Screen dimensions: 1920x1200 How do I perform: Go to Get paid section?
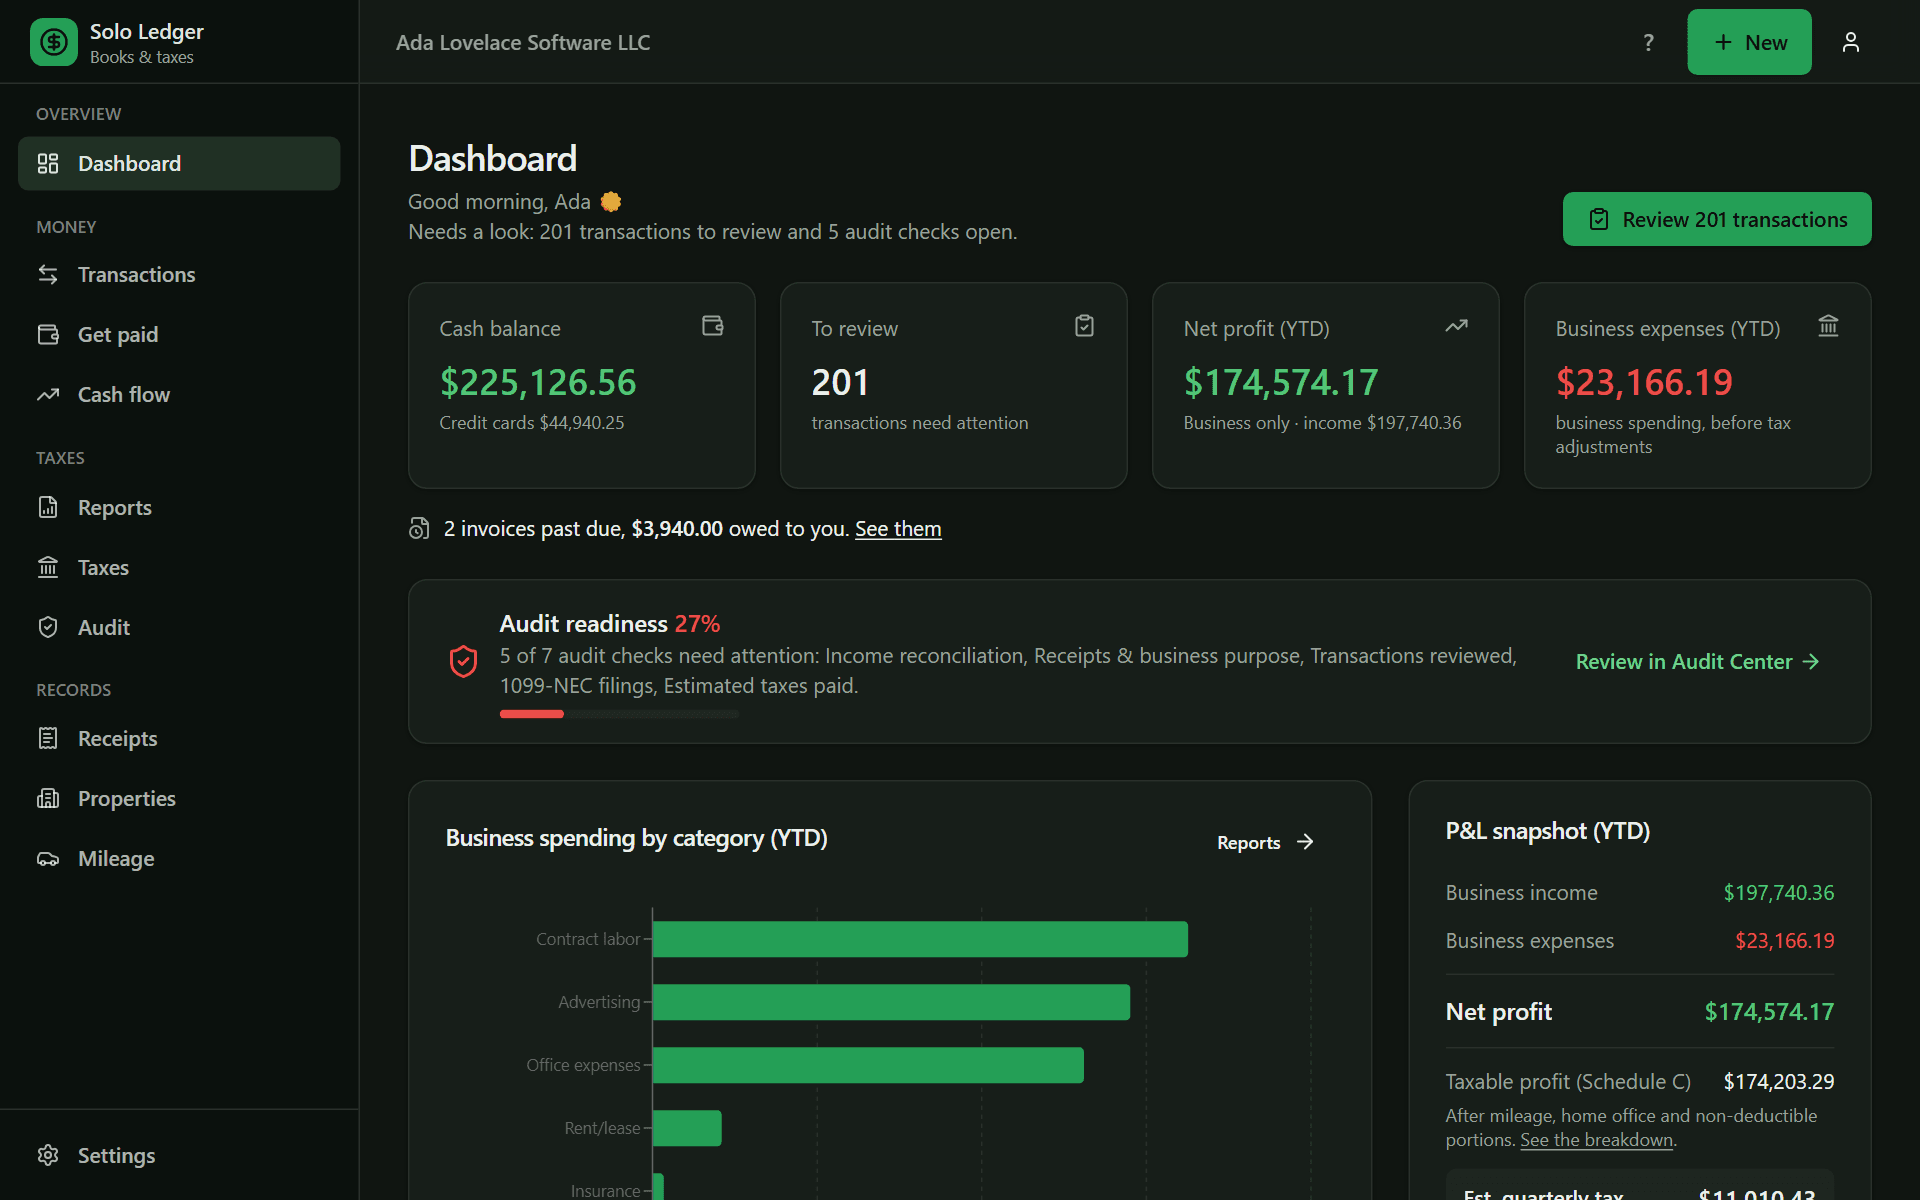click(179, 334)
